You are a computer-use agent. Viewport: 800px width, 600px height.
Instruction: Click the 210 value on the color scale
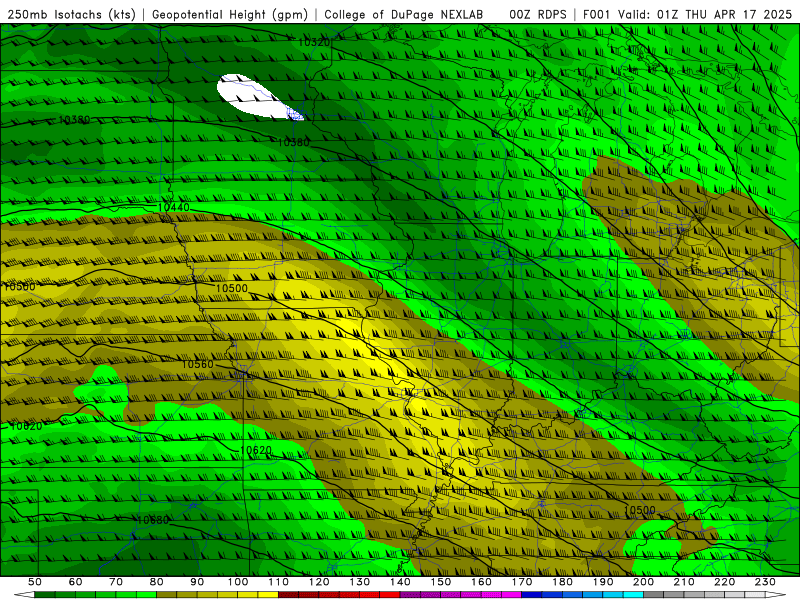(x=684, y=582)
